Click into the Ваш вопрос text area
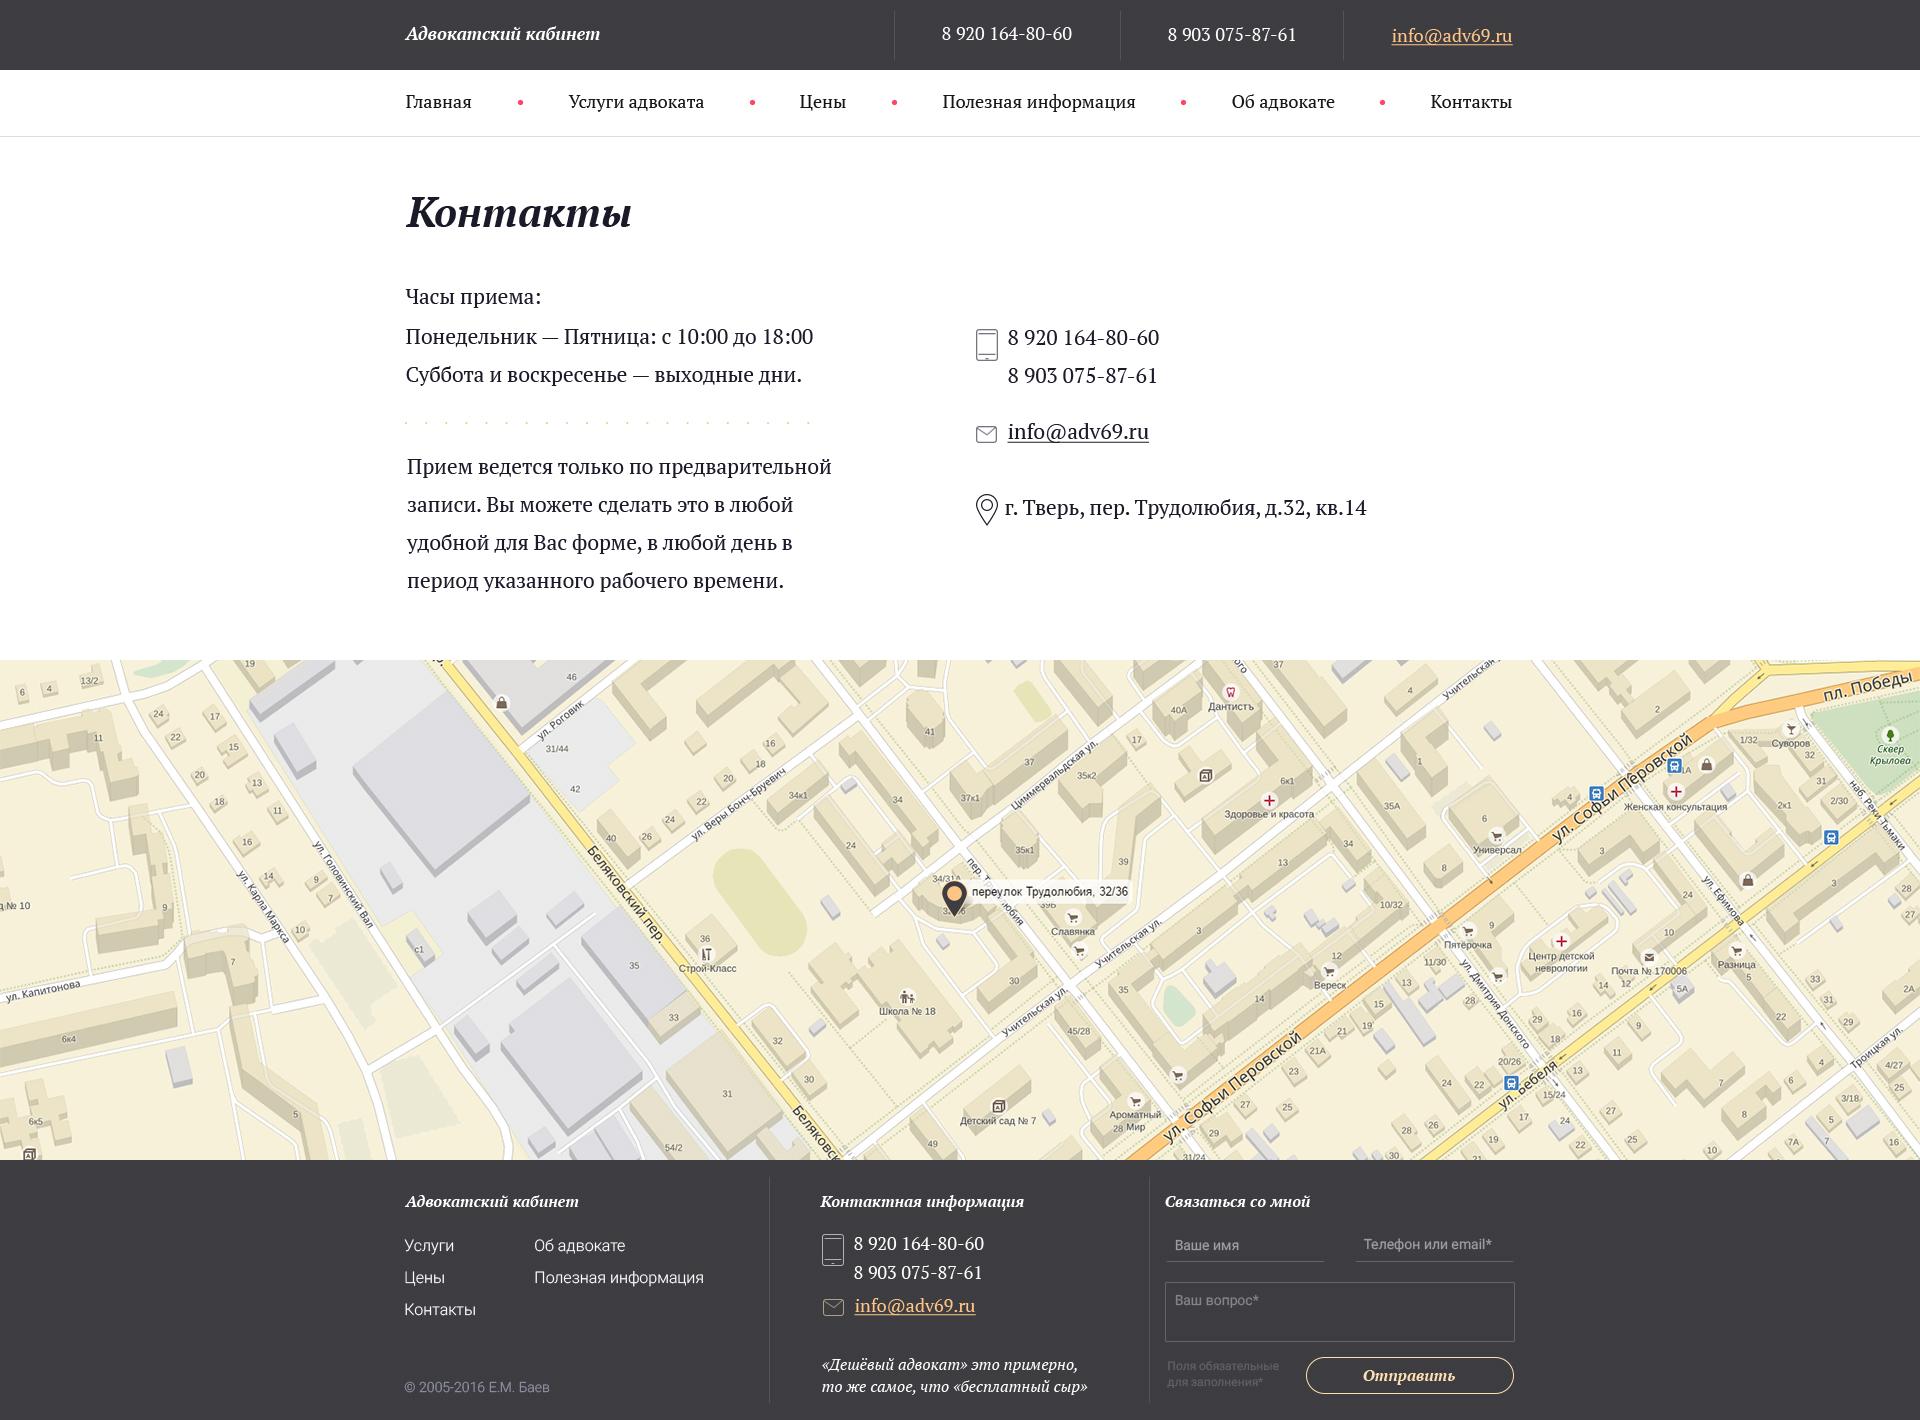 tap(1339, 1312)
